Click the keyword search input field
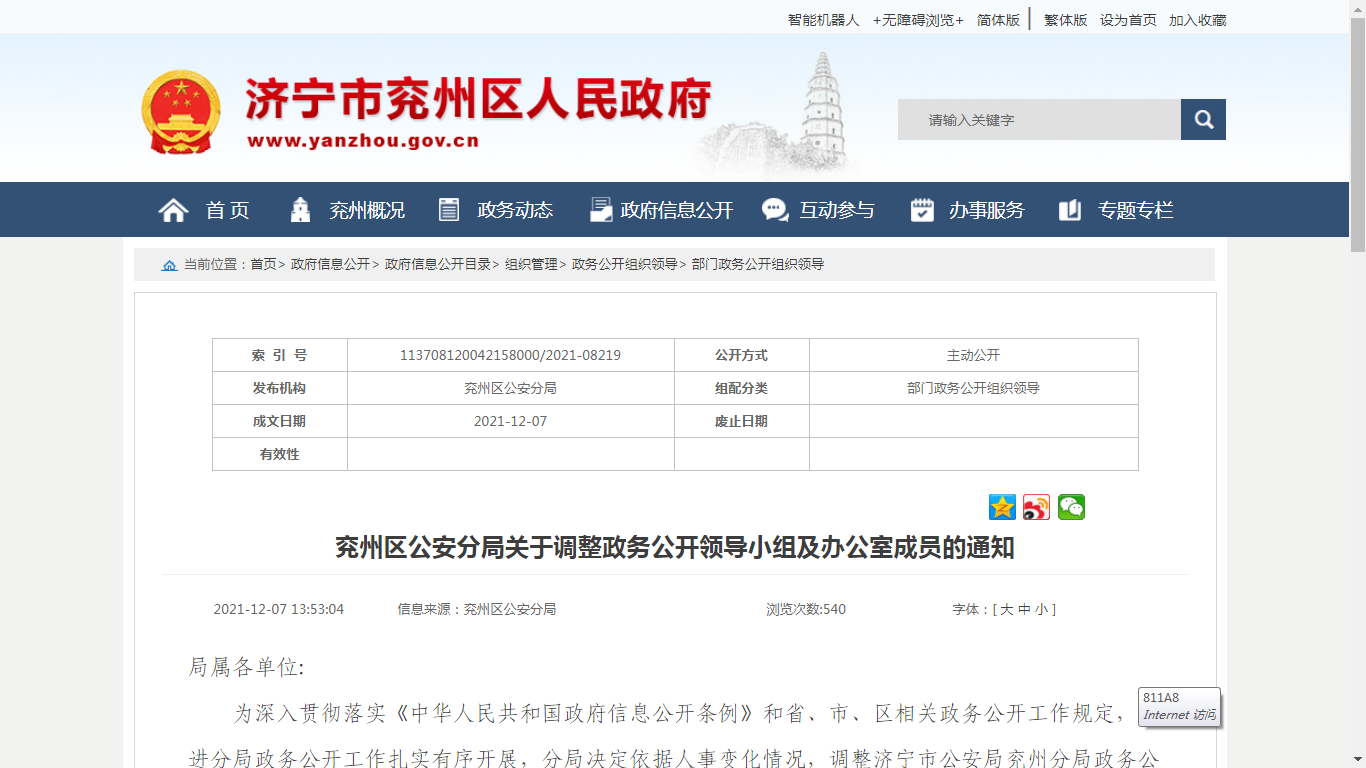The image size is (1366, 768). pyautogui.click(x=1038, y=120)
